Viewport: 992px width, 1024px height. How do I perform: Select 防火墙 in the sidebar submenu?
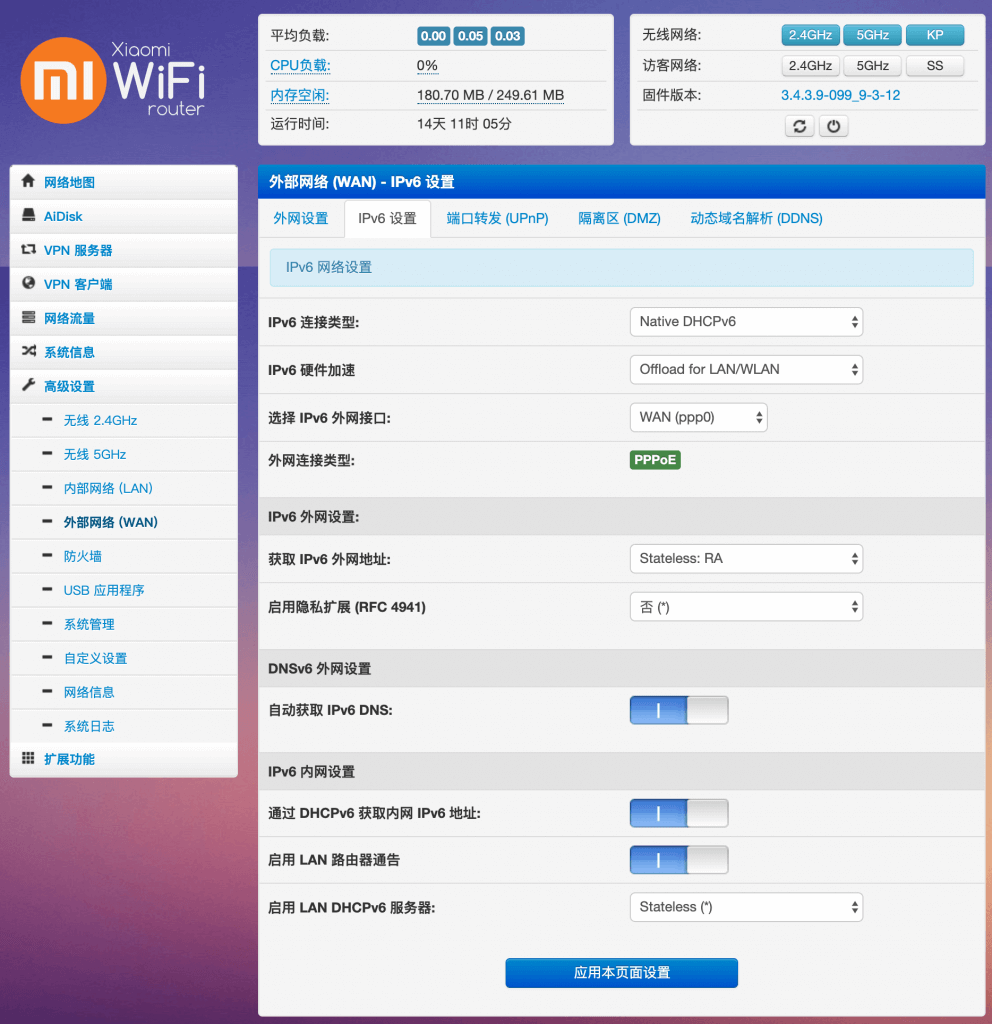tap(83, 556)
